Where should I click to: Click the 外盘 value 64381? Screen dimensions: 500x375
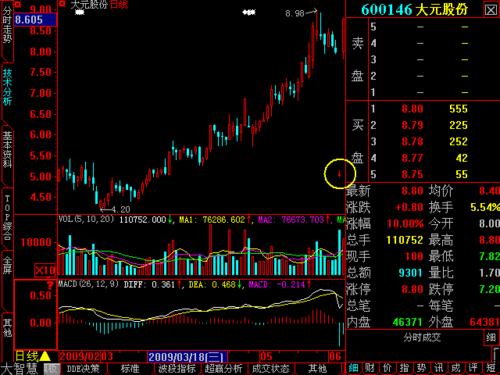(484, 322)
